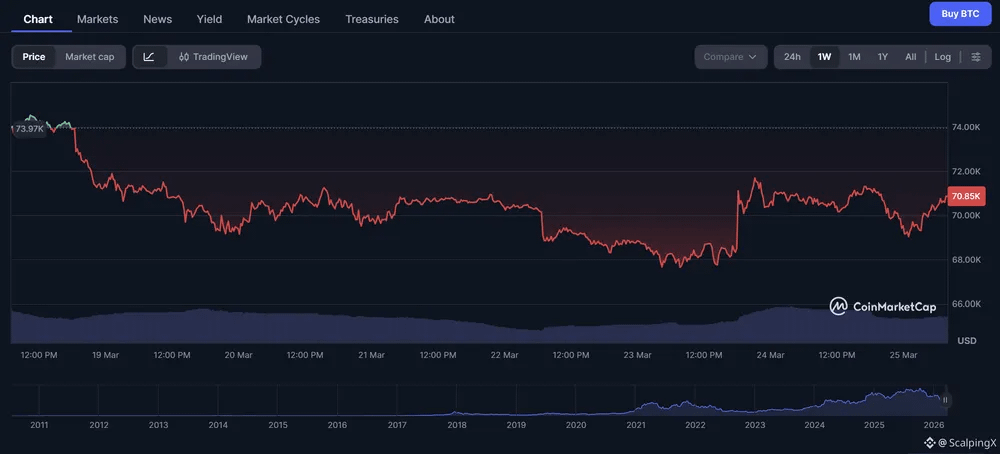This screenshot has width=1000, height=454.
Task: Click the 73.97K starting price label
Action: (29, 129)
